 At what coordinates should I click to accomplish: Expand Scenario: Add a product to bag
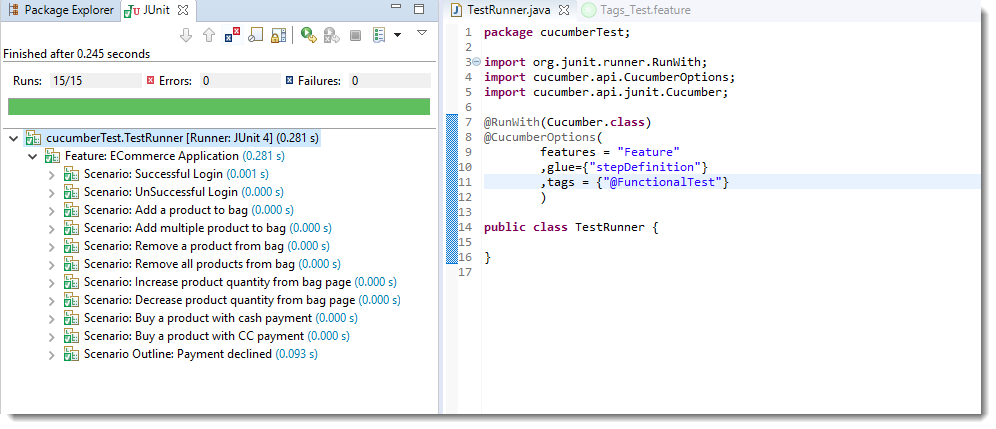click(52, 210)
